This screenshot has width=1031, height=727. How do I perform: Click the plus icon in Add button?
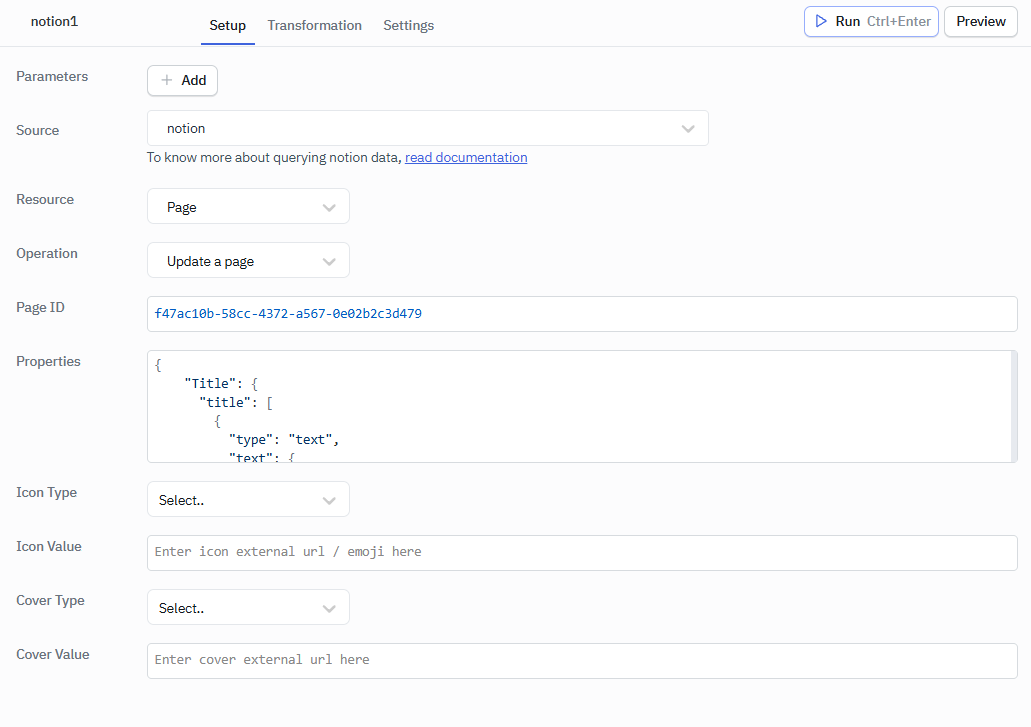pyautogui.click(x=167, y=80)
